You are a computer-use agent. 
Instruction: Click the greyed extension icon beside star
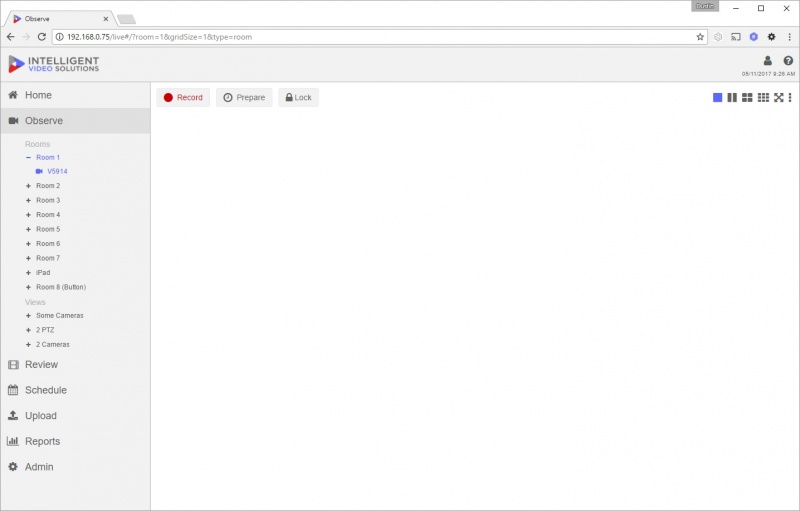tap(718, 37)
